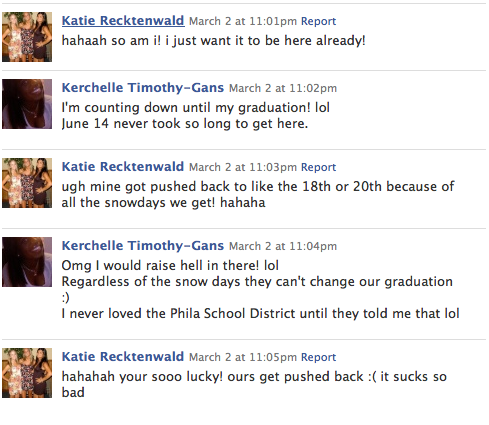Click the profile photo beside the 11:05pm message

click(x=27, y=373)
